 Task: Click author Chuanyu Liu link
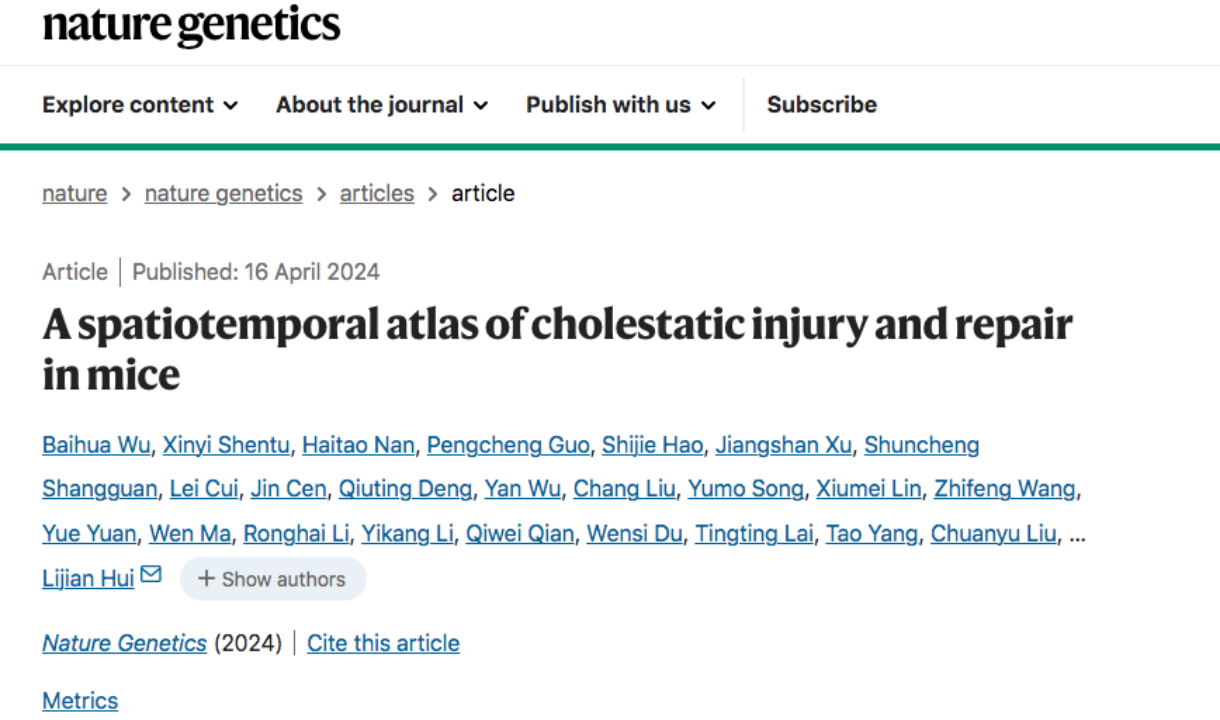(993, 534)
